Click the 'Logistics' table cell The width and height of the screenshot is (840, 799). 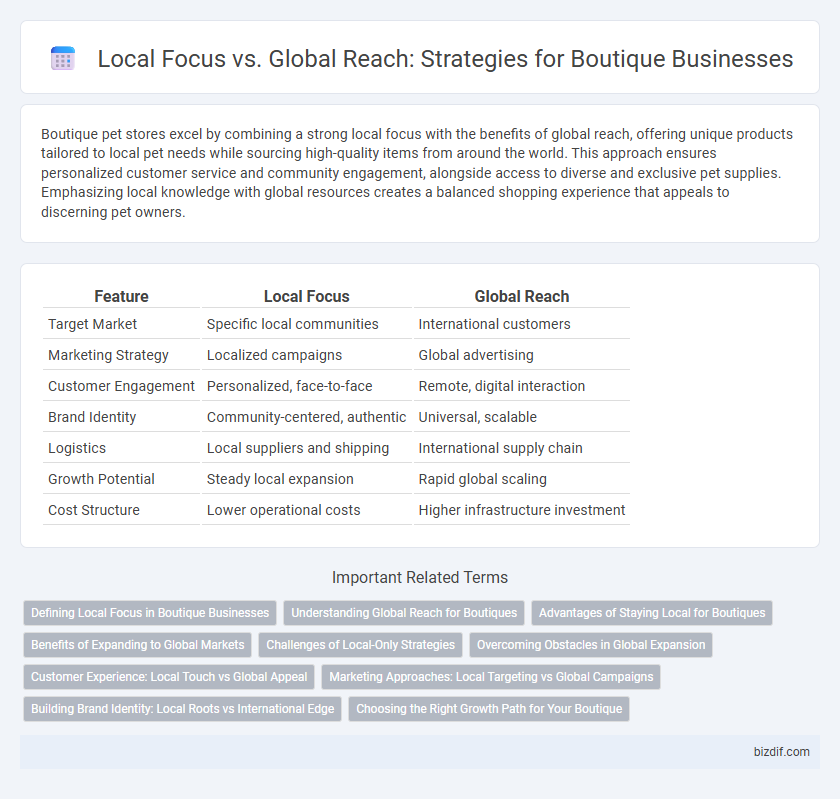tap(121, 448)
